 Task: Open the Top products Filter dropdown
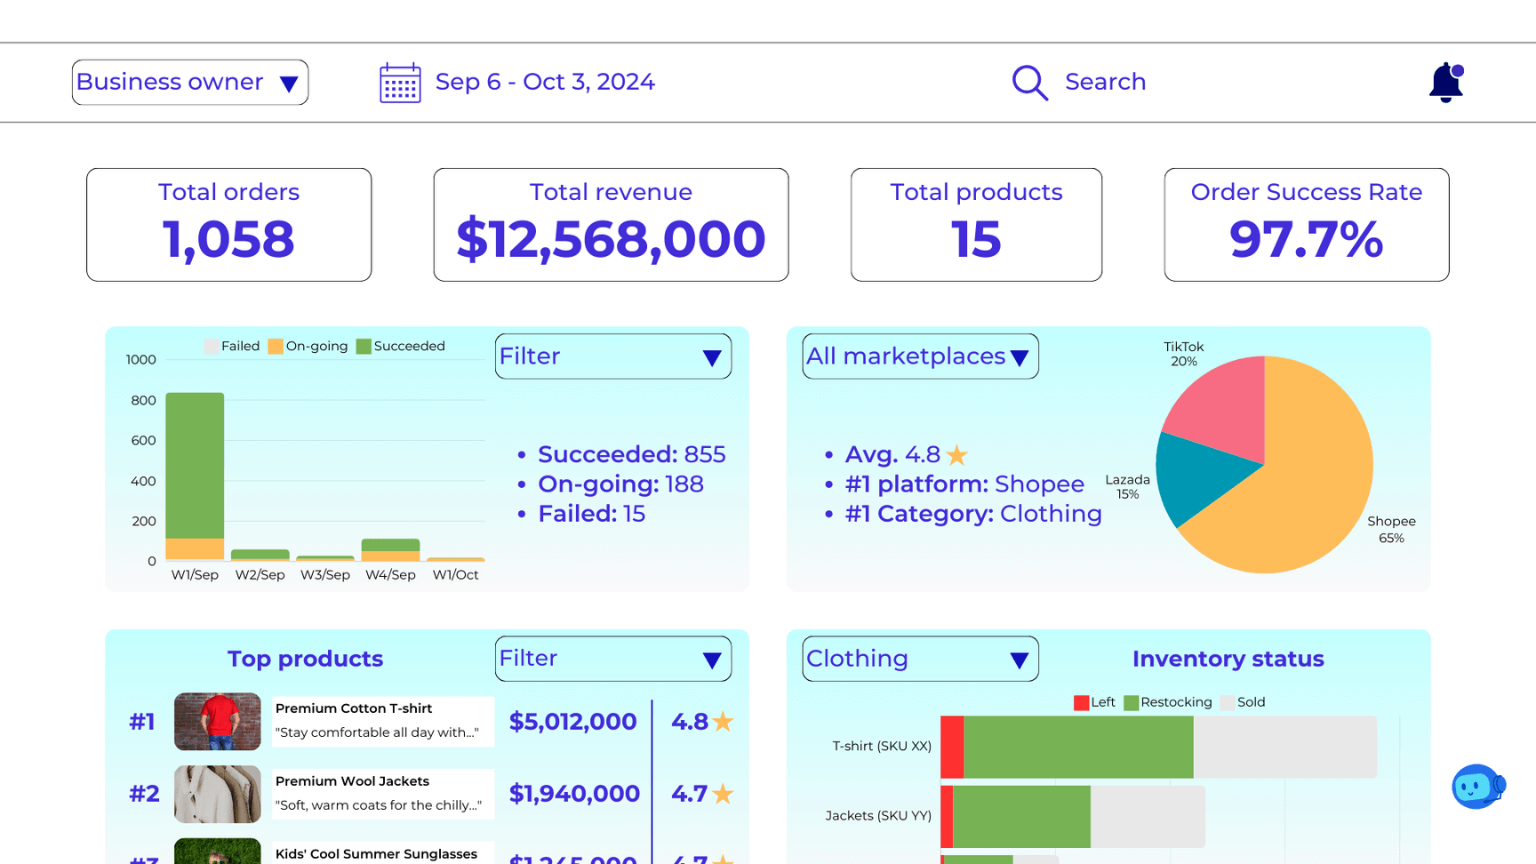(x=613, y=659)
